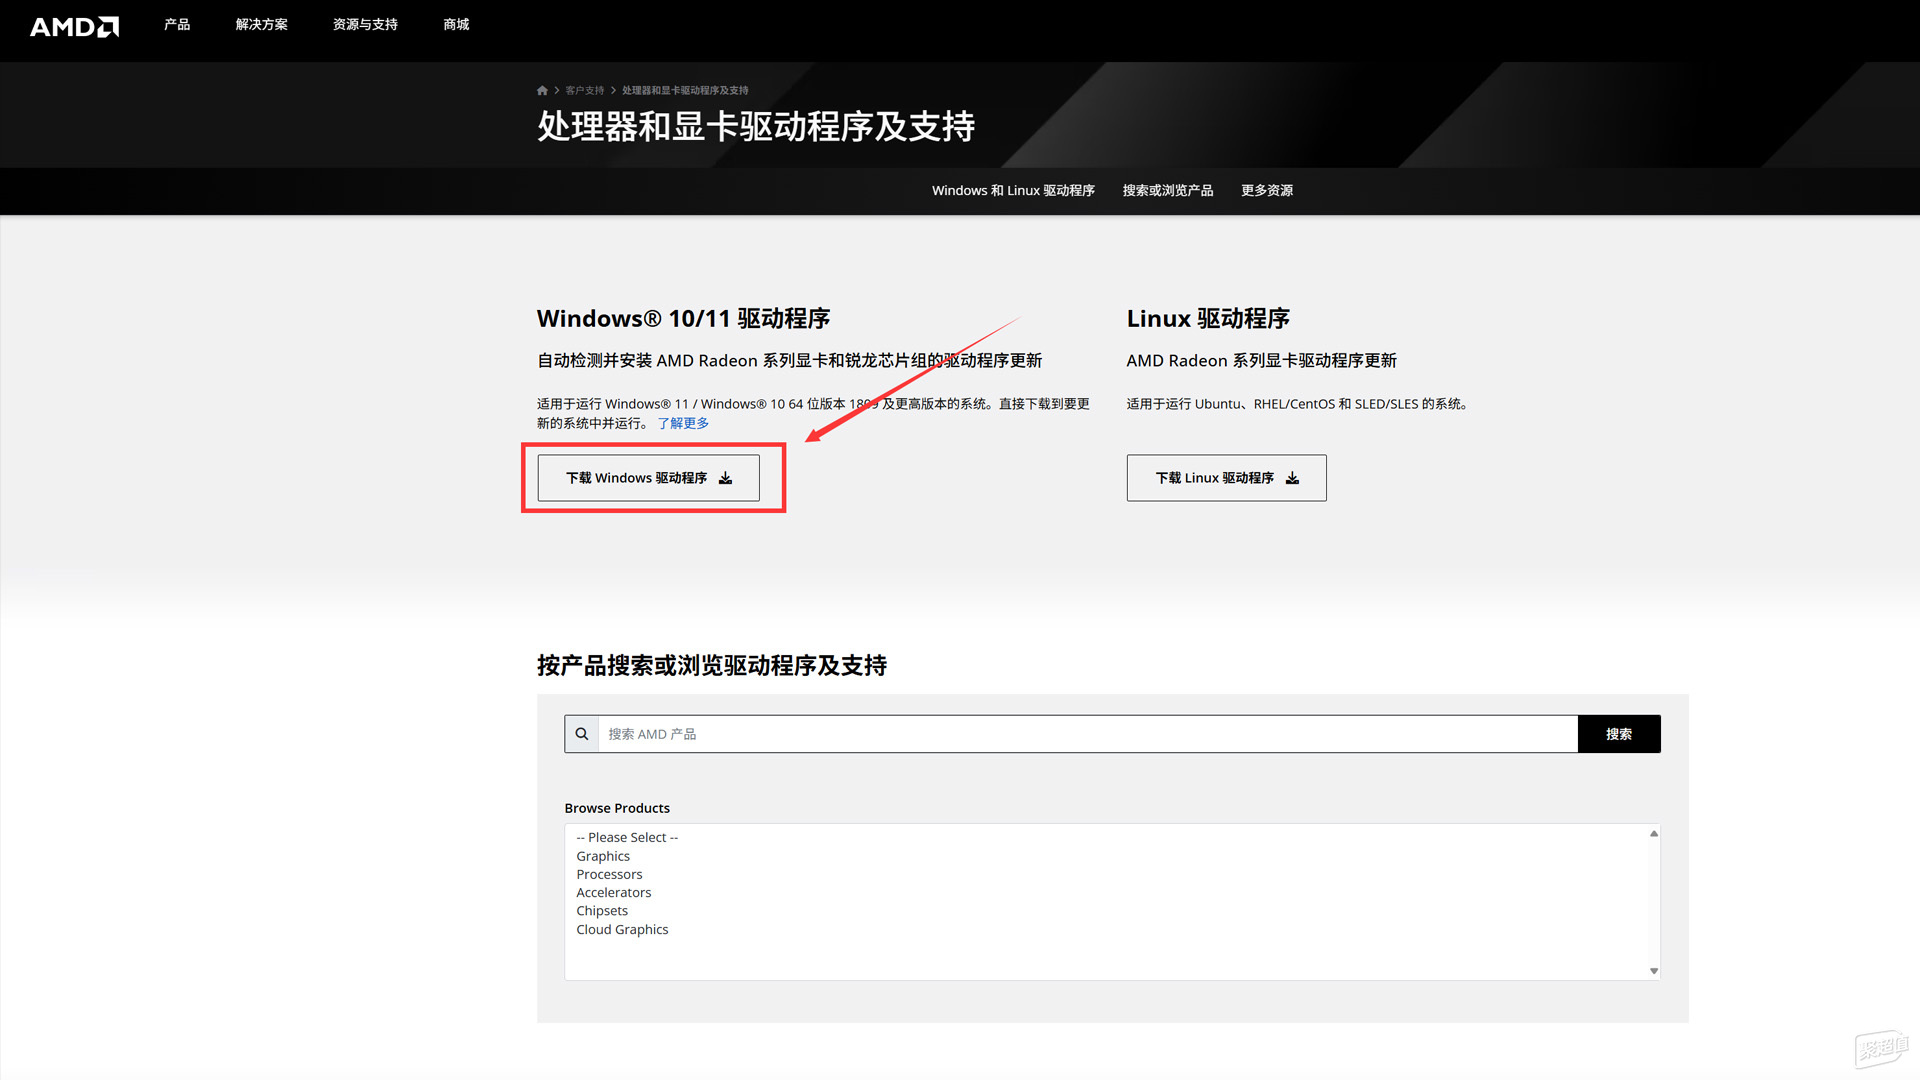
Task: Click text AMD Radeon 系列显卡驱动程序更新
Action: tap(1261, 360)
